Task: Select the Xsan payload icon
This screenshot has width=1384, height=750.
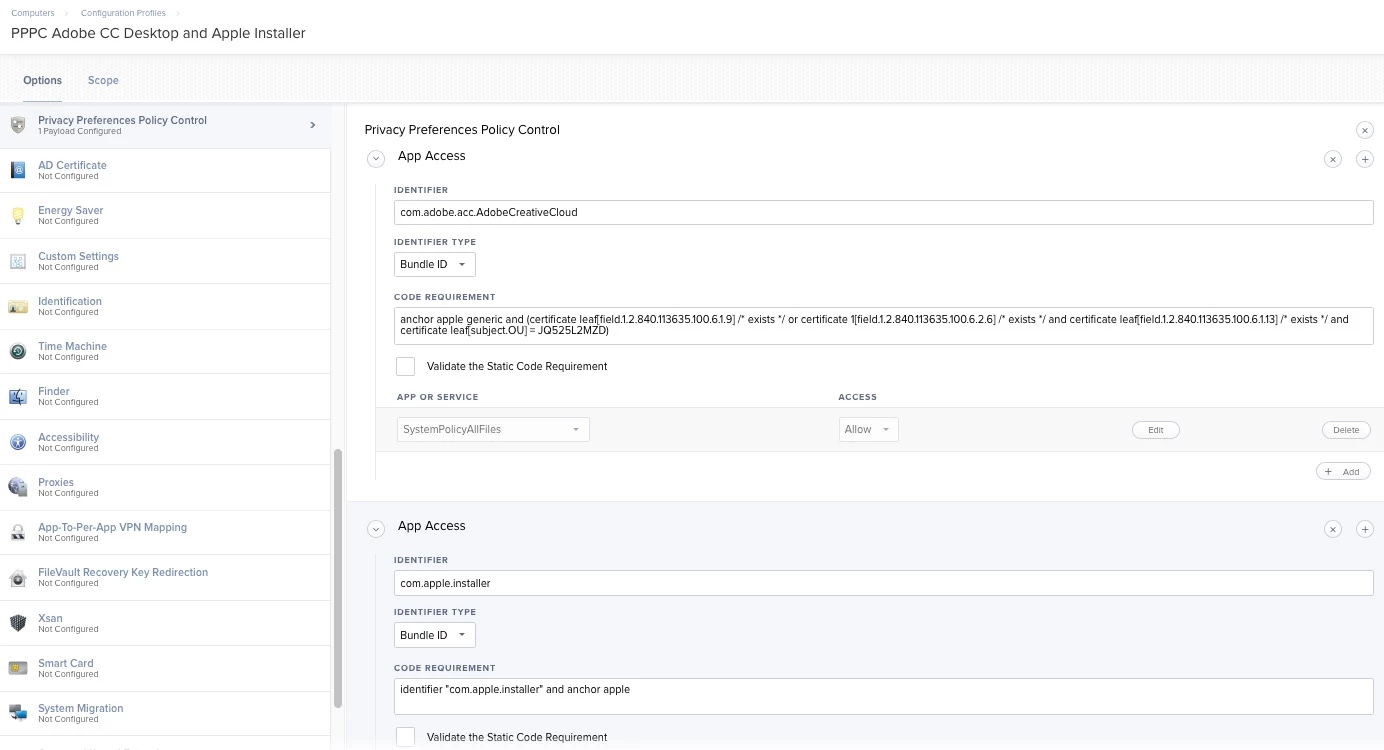Action: pos(18,623)
